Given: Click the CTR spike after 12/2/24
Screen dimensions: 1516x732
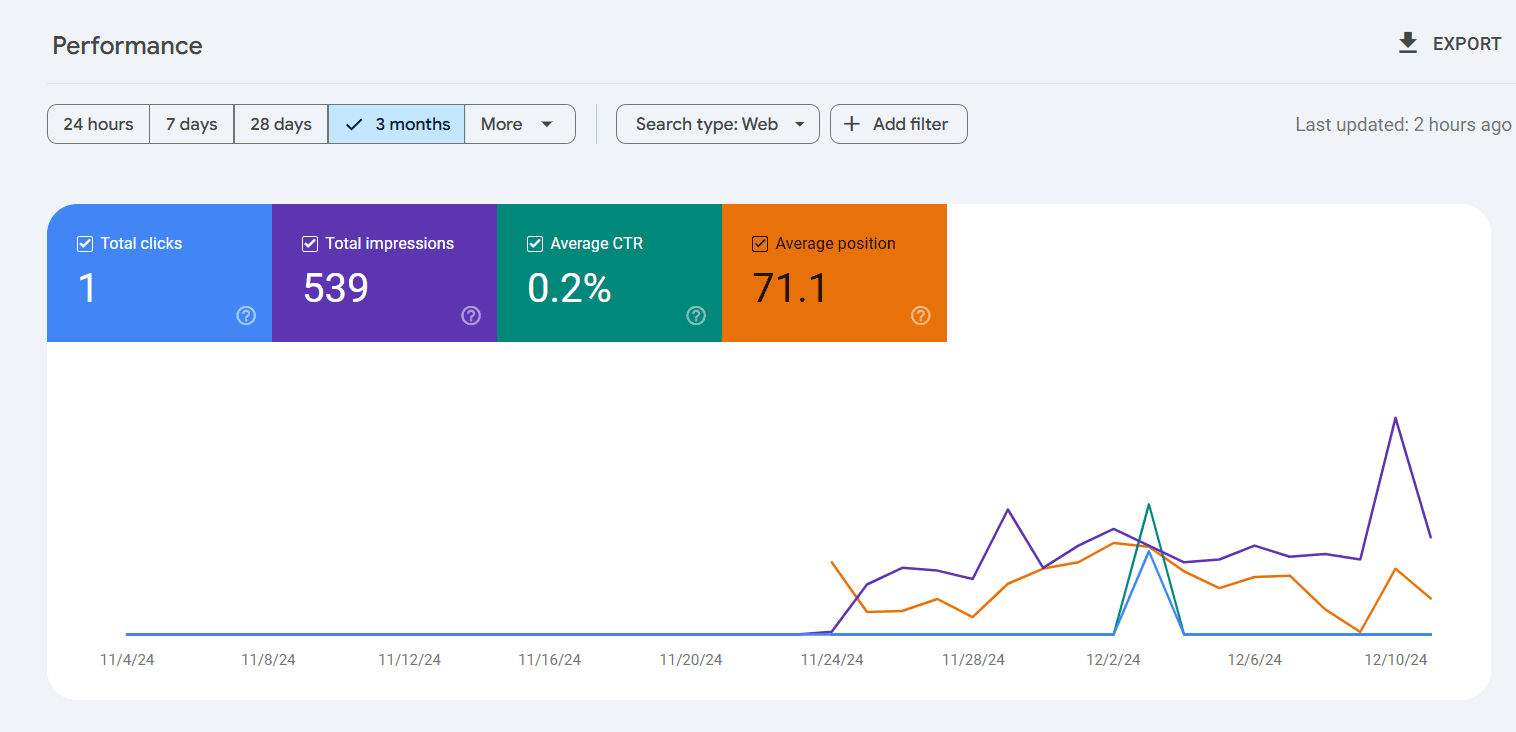Looking at the screenshot, I should 1149,504.
